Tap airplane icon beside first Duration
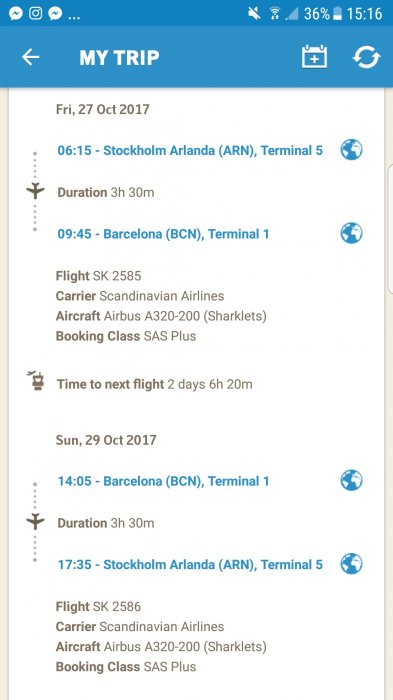393x700 pixels. [35, 191]
